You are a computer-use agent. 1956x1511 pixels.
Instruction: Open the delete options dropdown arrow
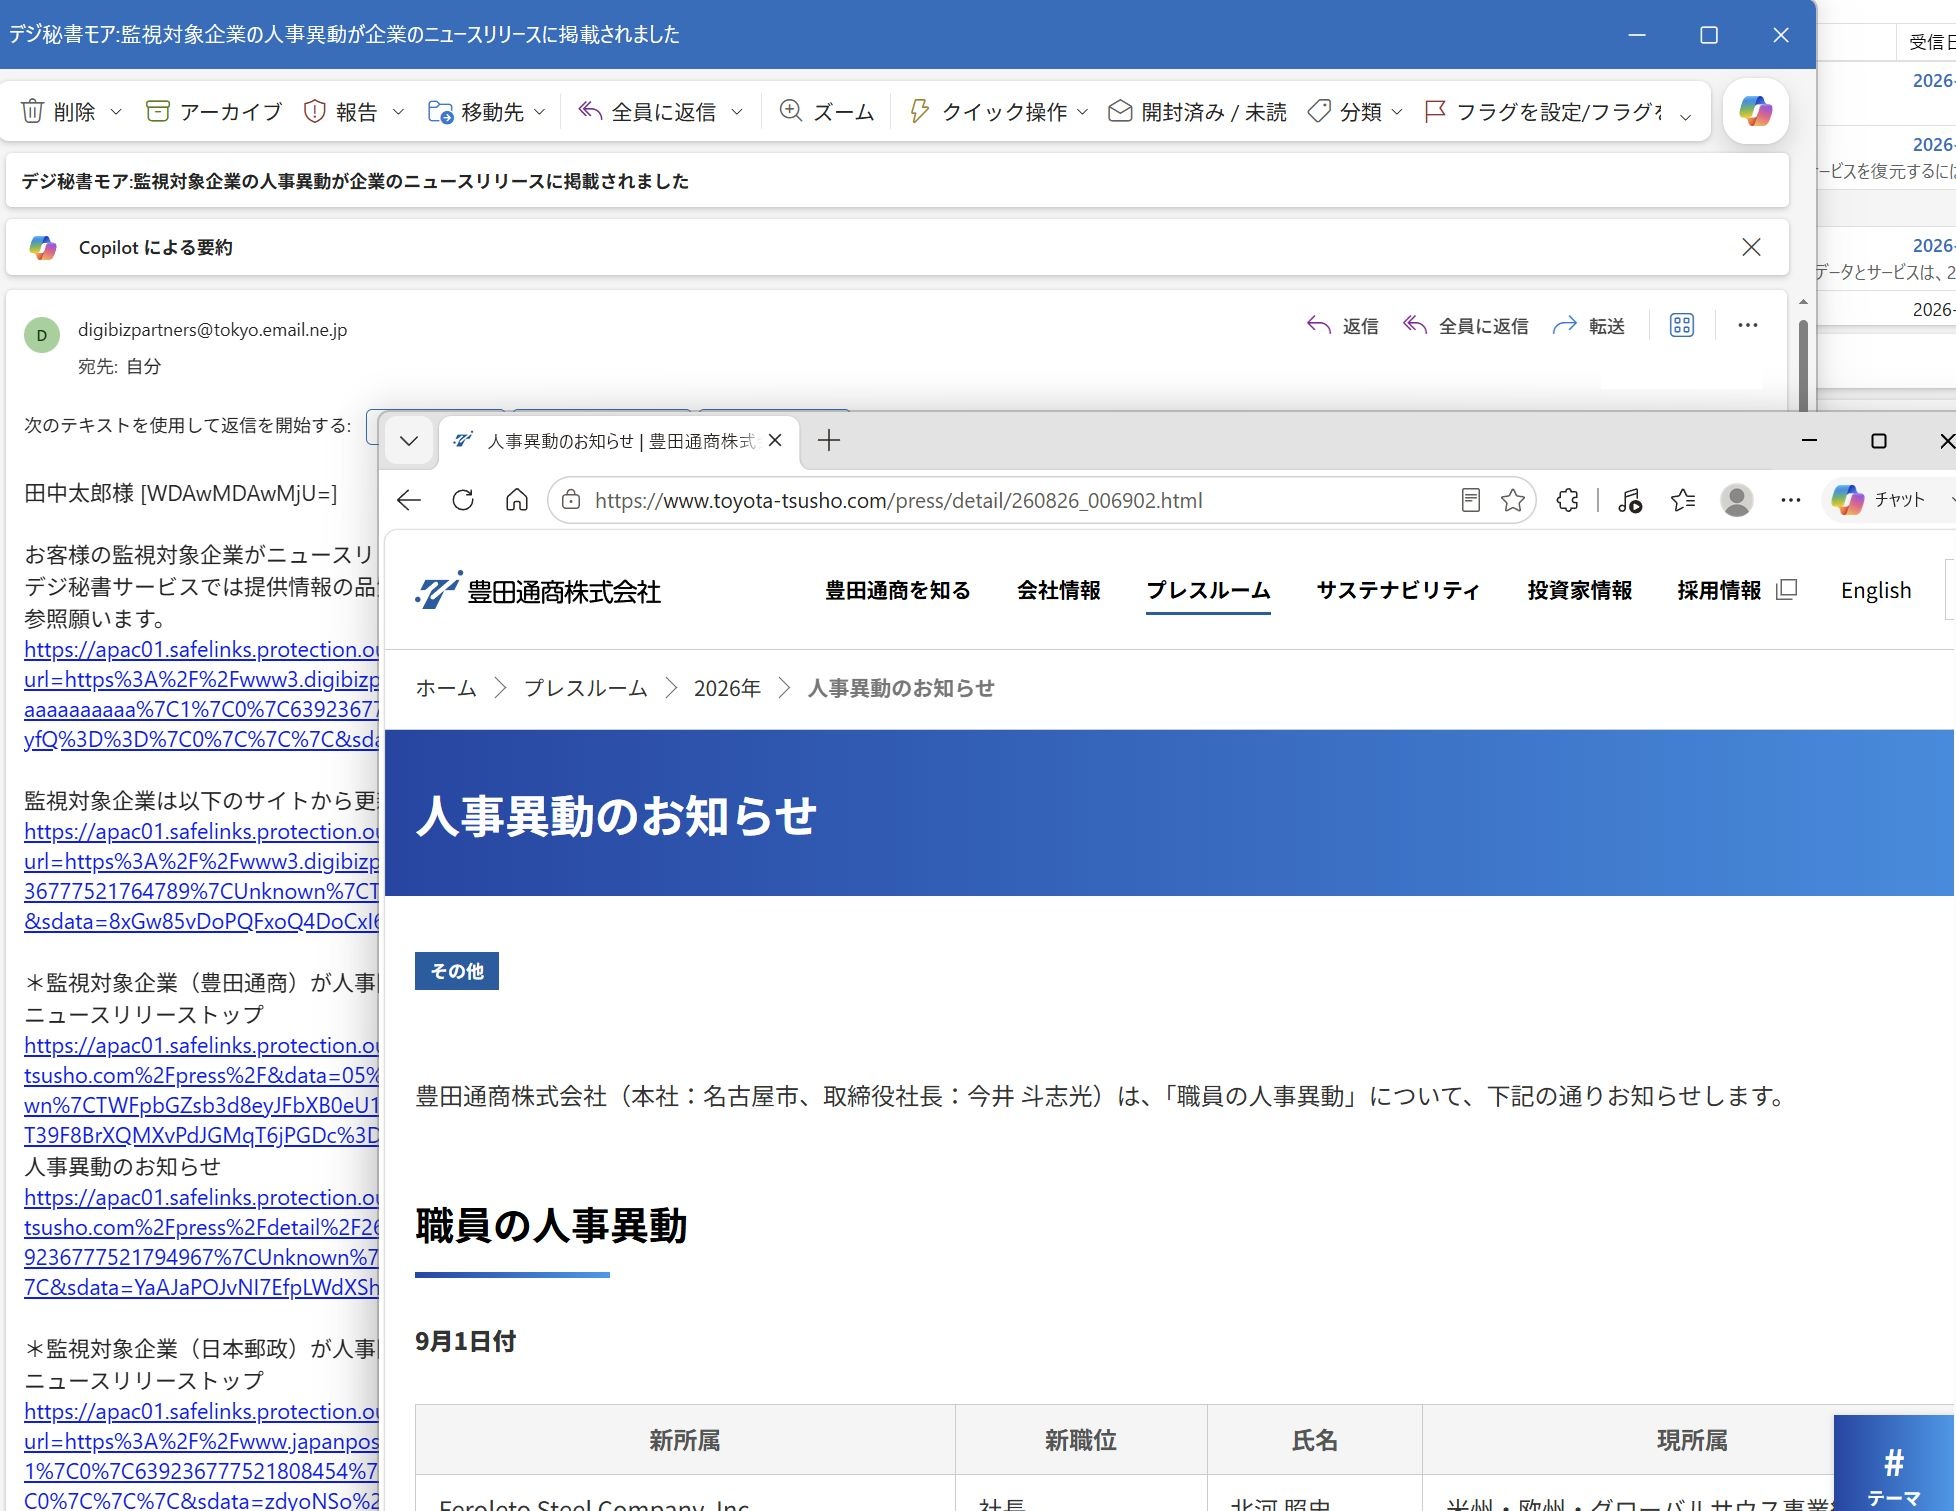pos(115,112)
